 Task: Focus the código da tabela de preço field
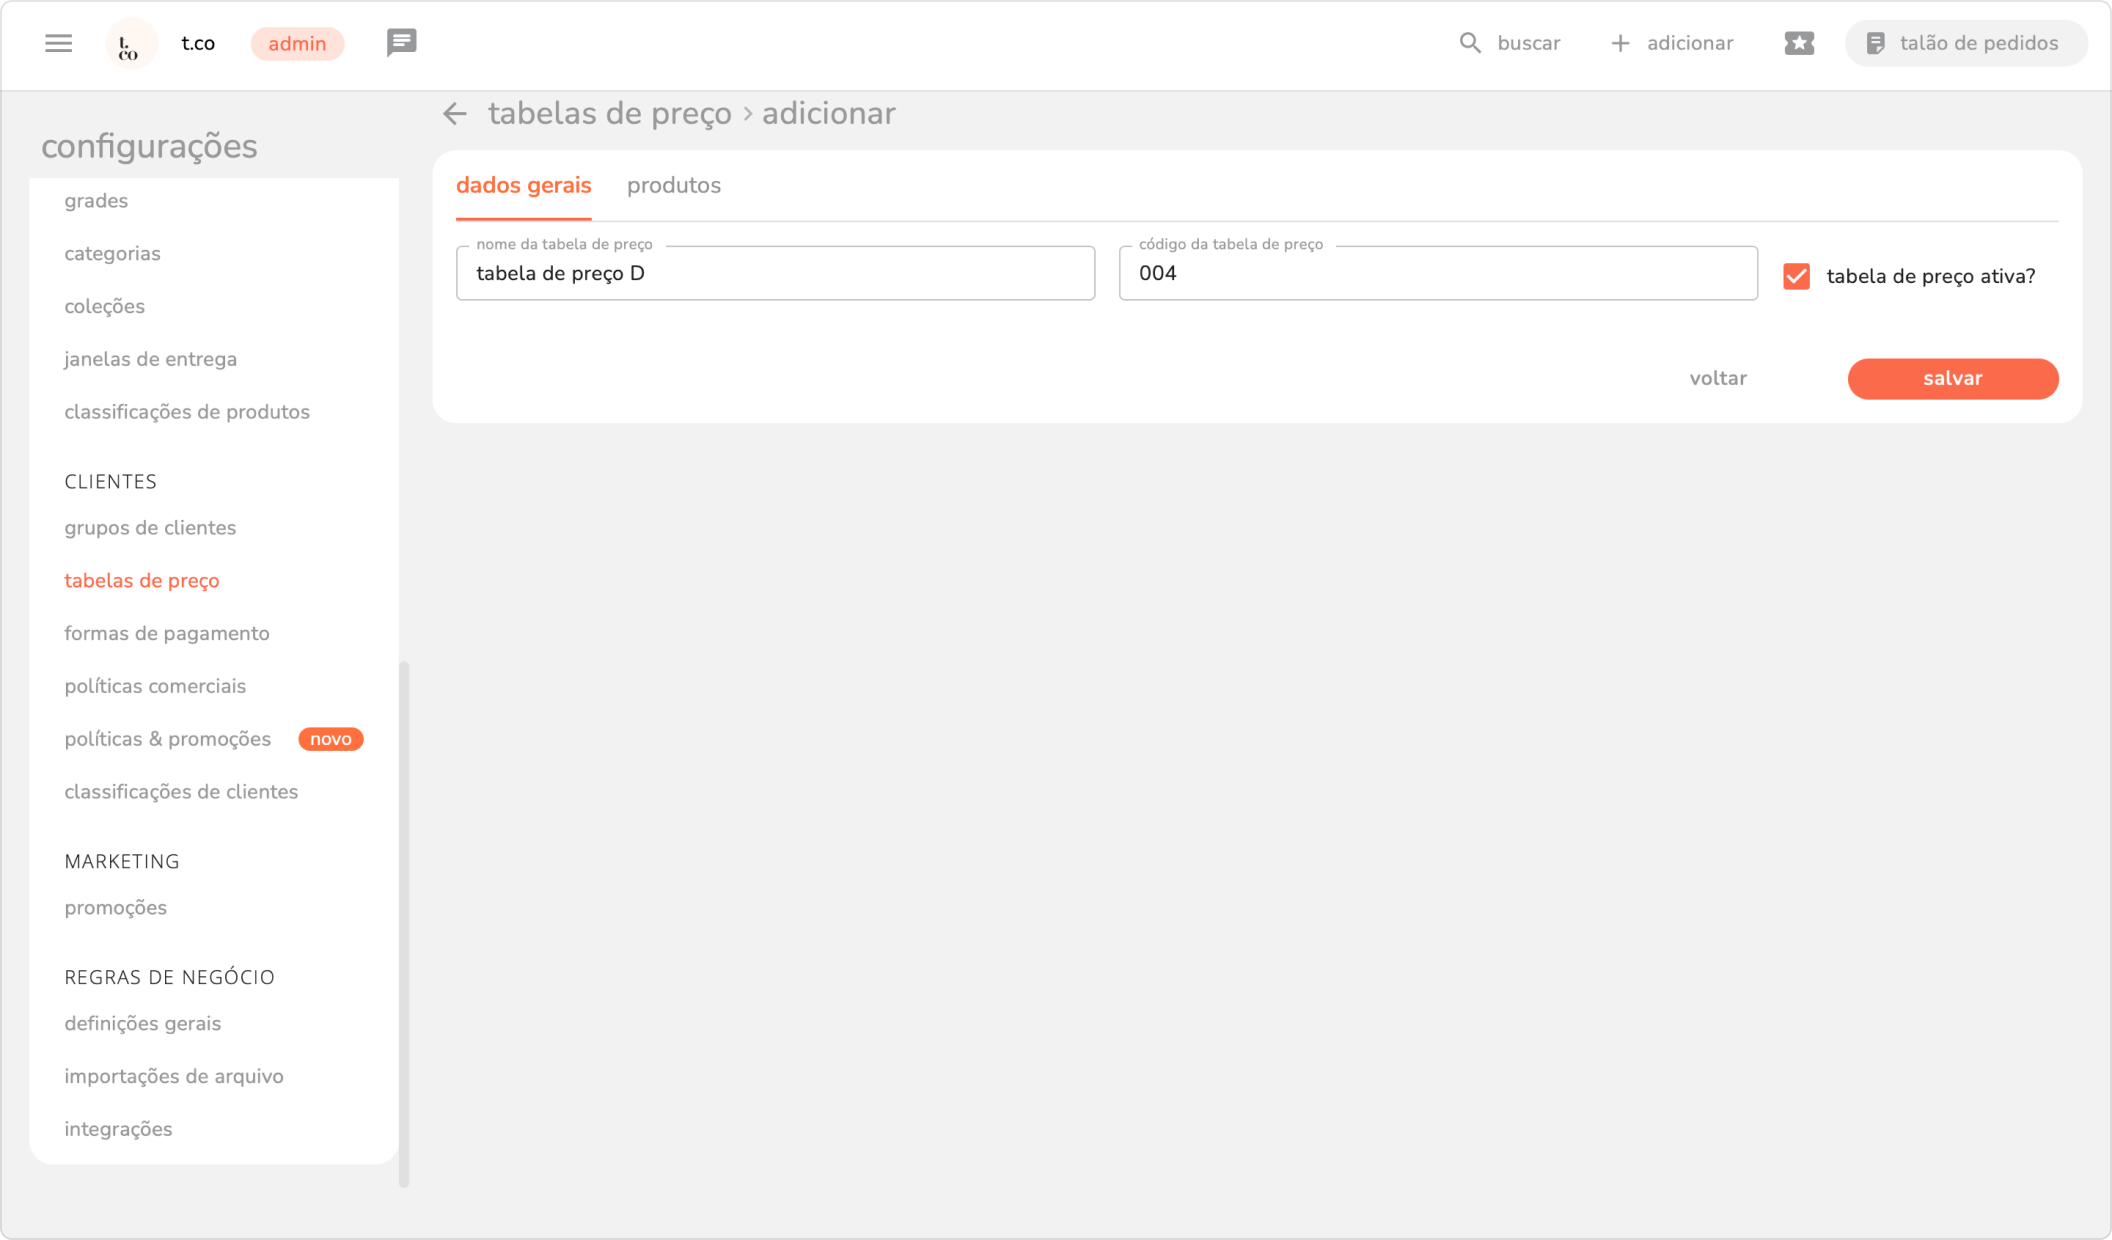(1437, 274)
